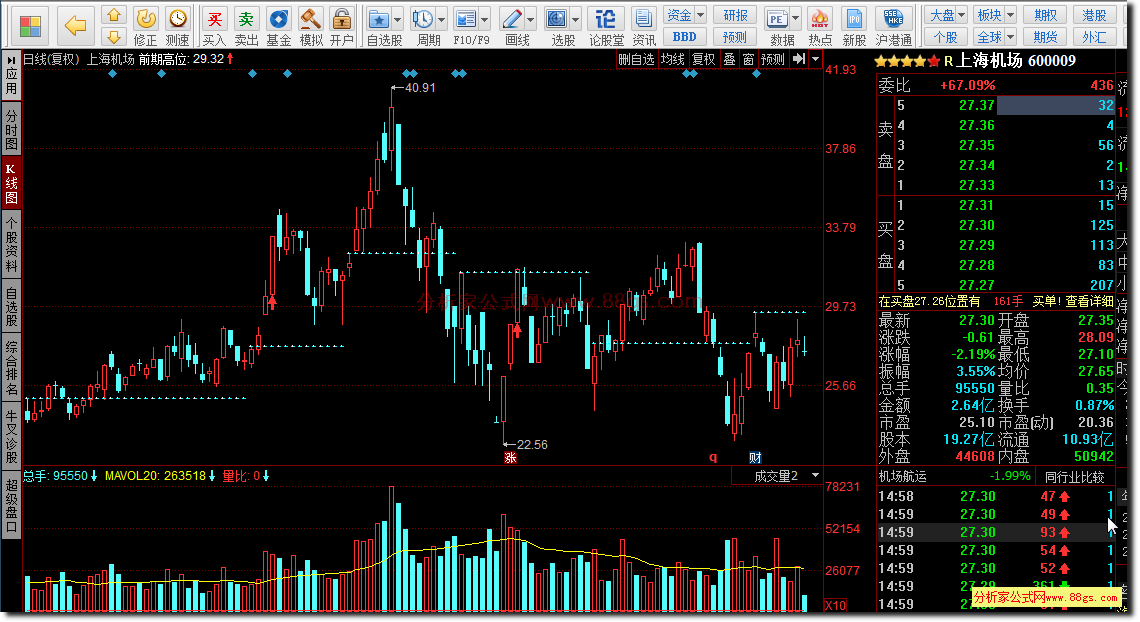Open the 论股堂 forum icon
Viewport: 1140px width, 622px height.
click(606, 19)
